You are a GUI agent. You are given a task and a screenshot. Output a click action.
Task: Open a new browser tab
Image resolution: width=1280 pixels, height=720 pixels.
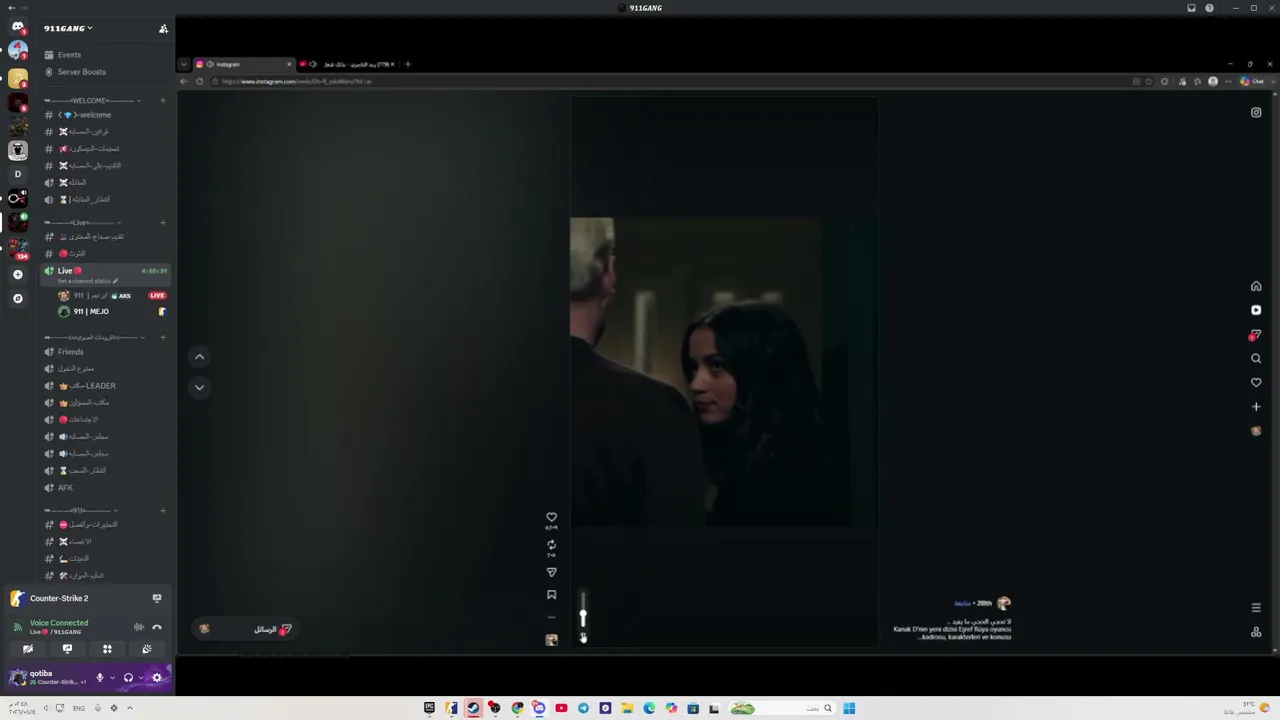click(407, 64)
